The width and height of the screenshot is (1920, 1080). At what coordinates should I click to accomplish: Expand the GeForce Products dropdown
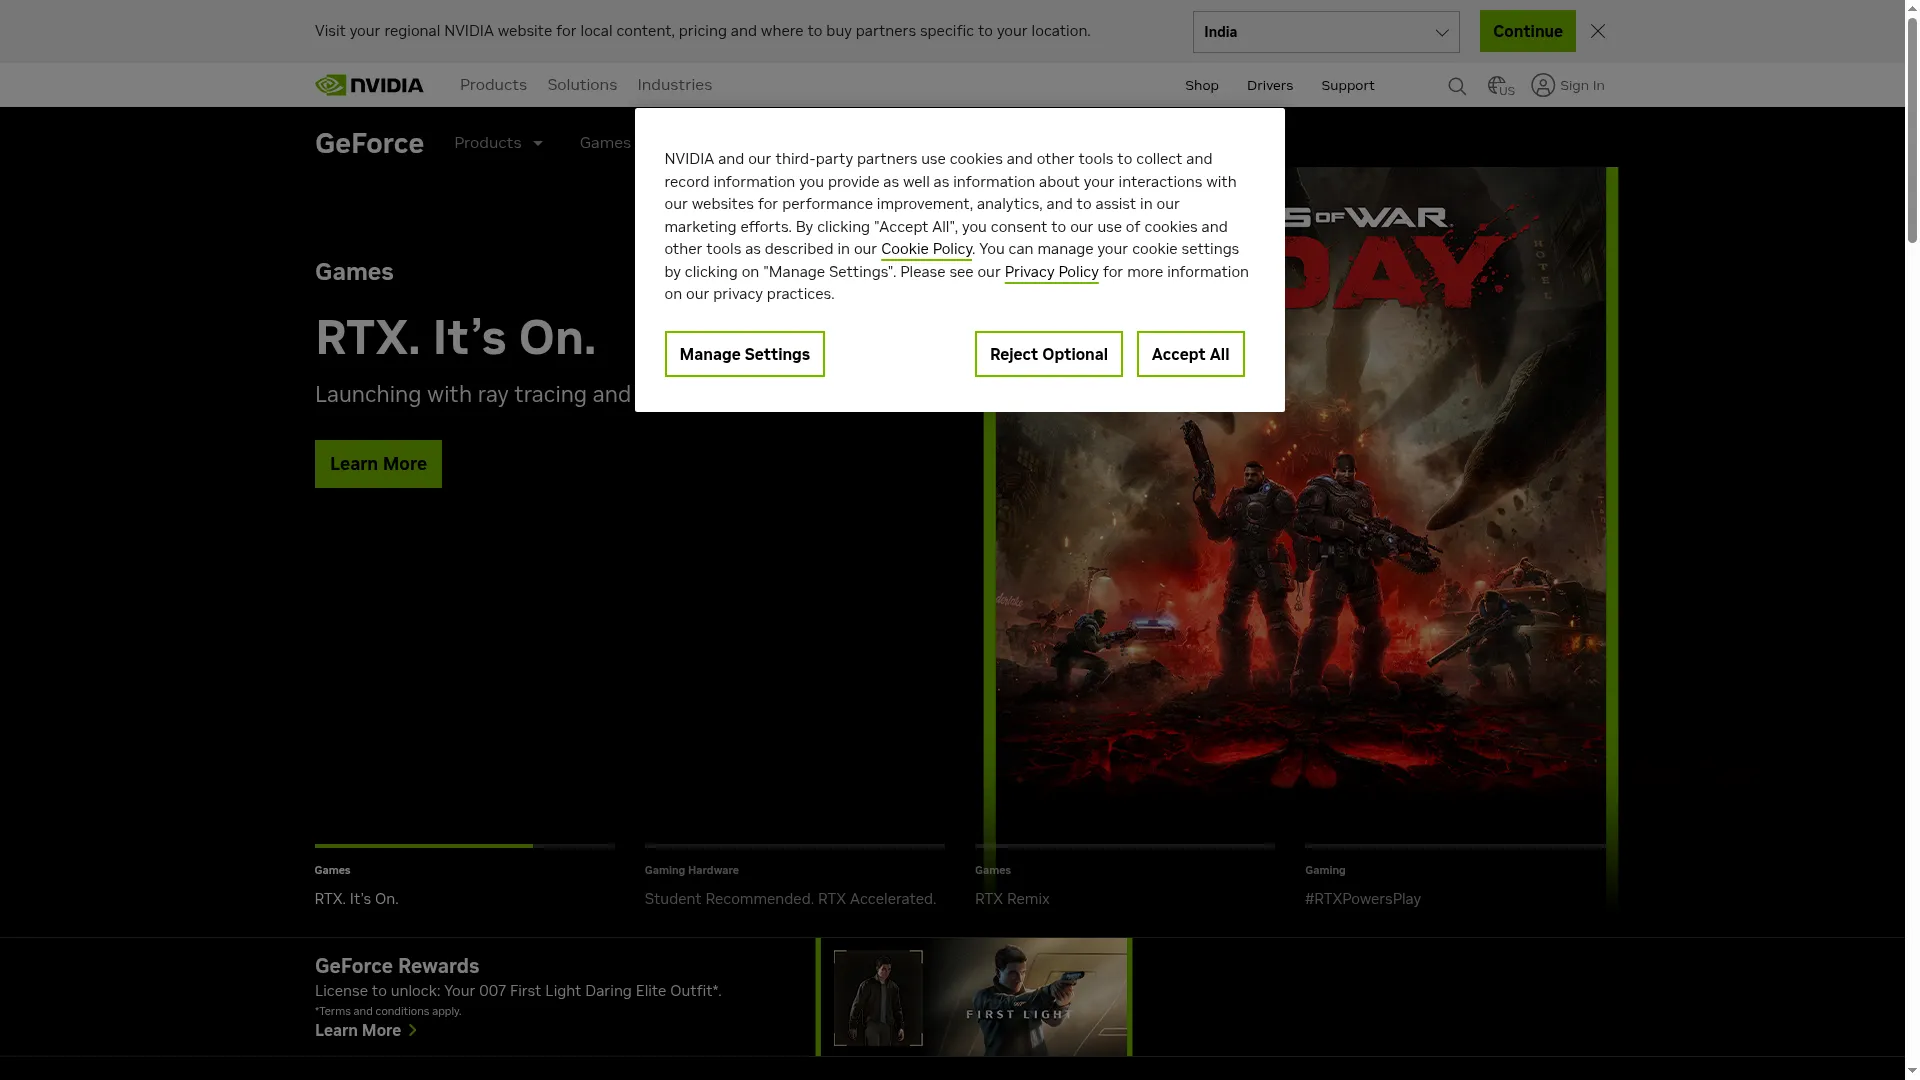coord(499,143)
